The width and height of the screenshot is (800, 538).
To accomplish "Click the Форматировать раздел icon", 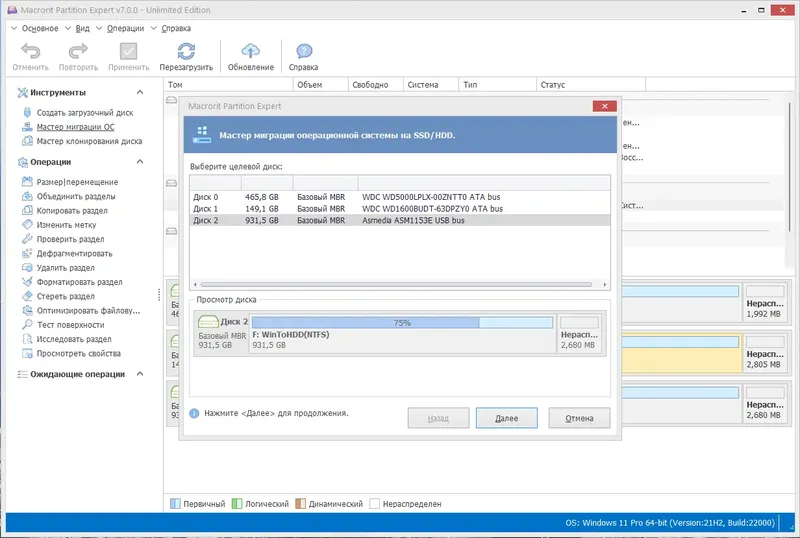I will coord(28,282).
